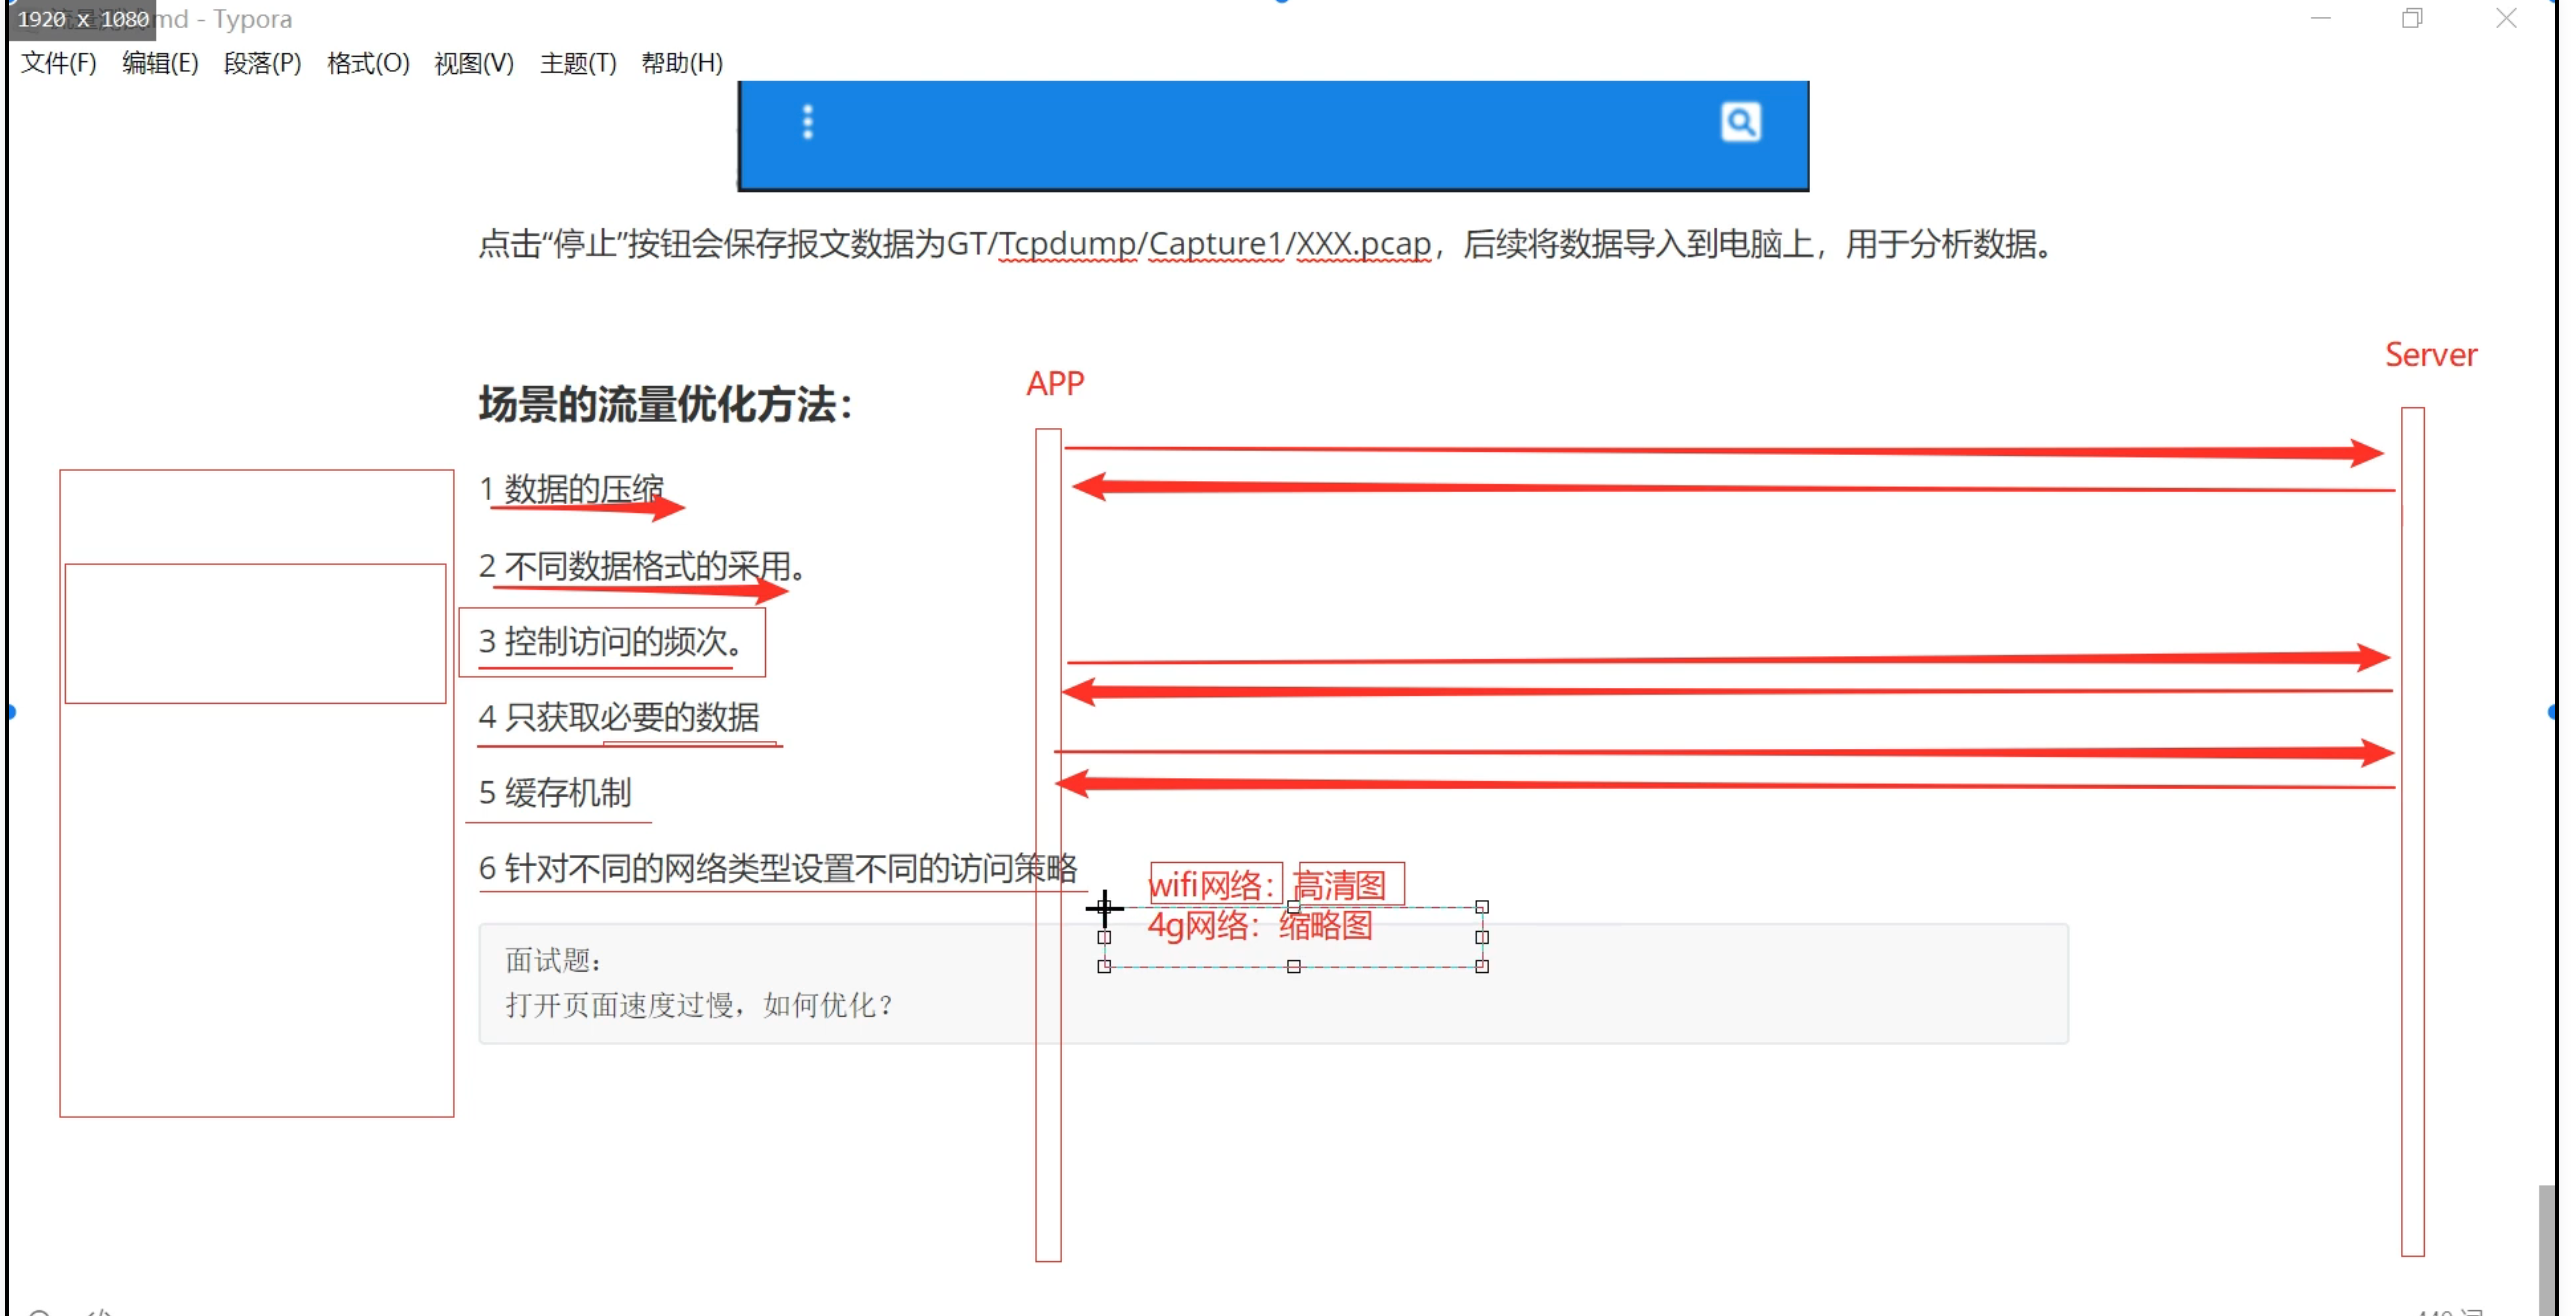Close the Typora window

2505,19
